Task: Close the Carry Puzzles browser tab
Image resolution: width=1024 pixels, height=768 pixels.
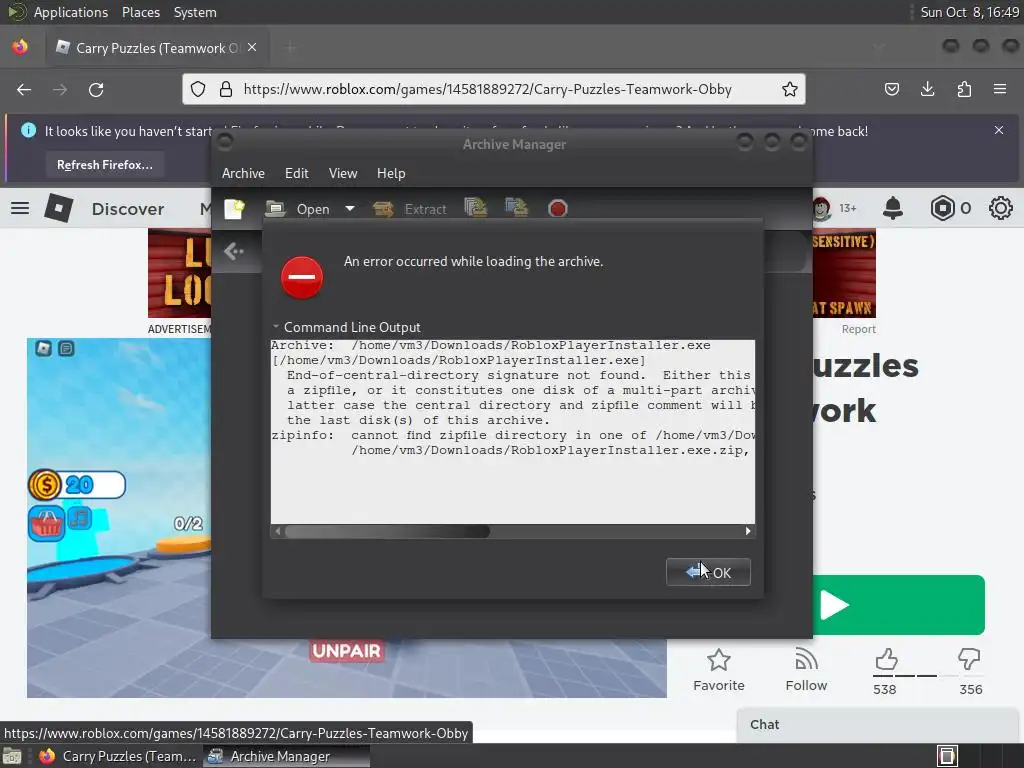Action: click(x=252, y=48)
